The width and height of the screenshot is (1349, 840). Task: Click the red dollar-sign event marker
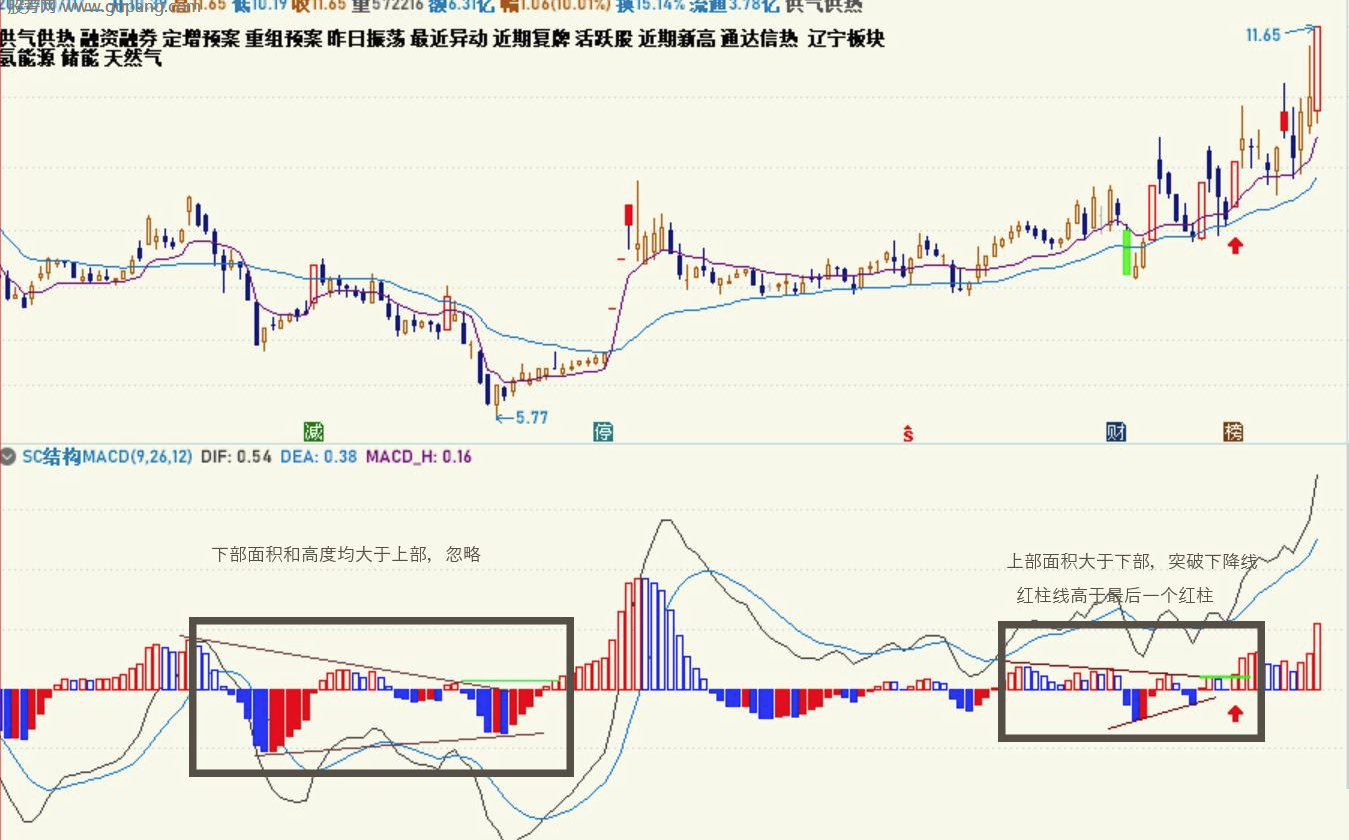coord(908,432)
